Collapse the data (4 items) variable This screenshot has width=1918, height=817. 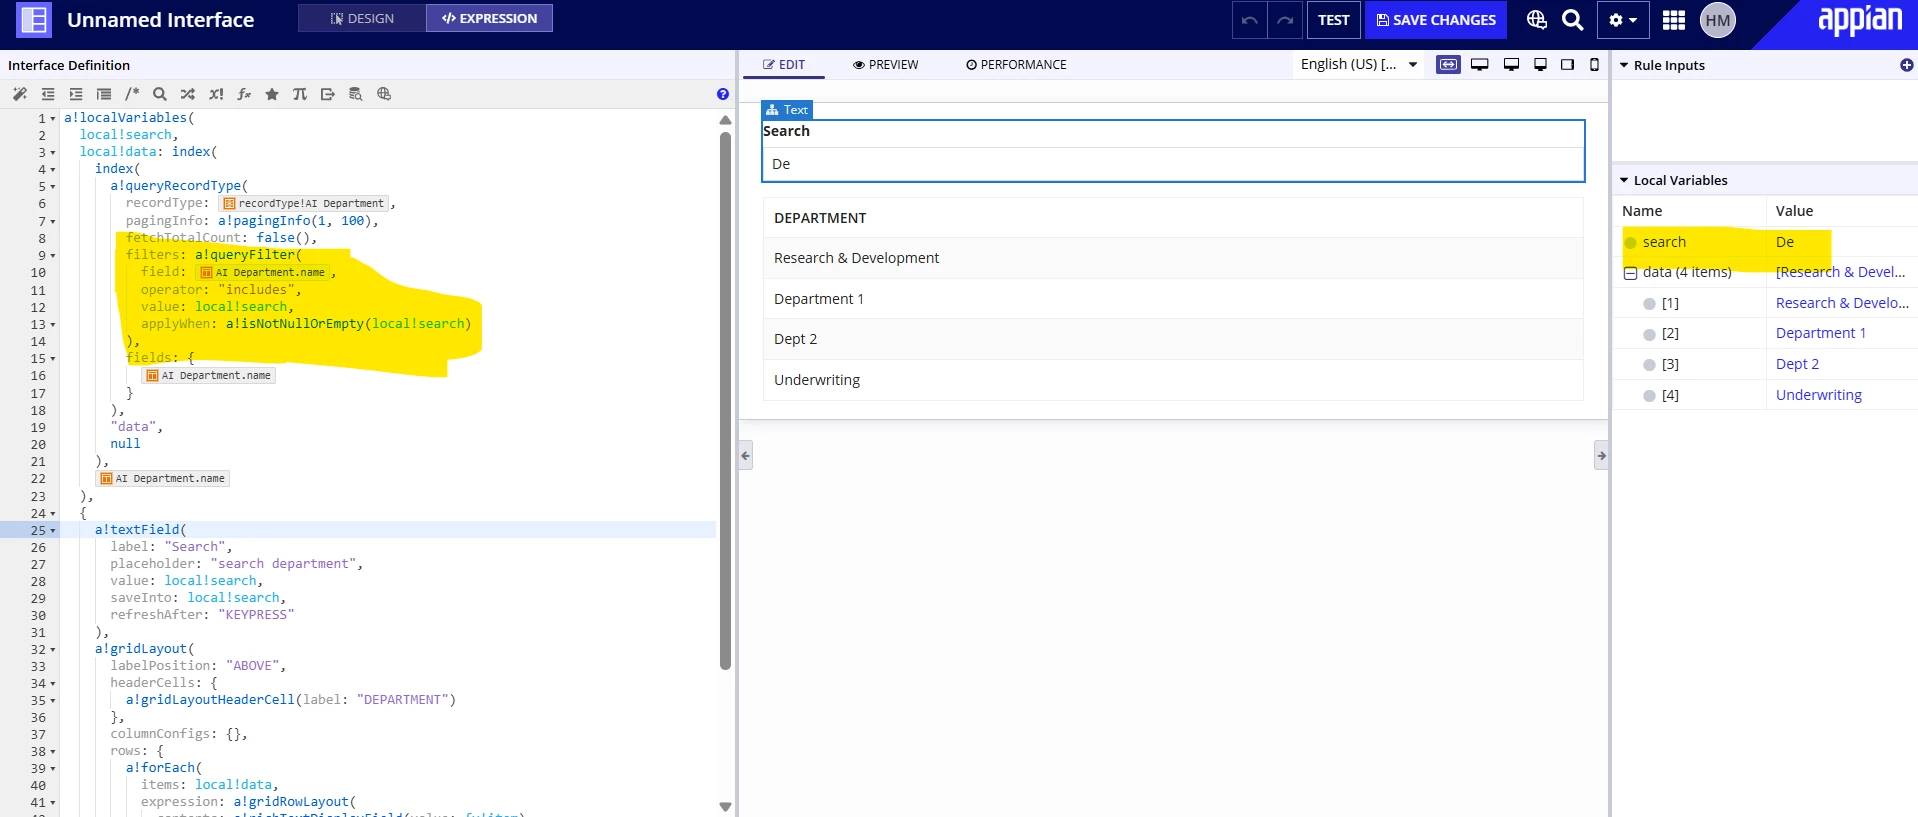(x=1630, y=273)
